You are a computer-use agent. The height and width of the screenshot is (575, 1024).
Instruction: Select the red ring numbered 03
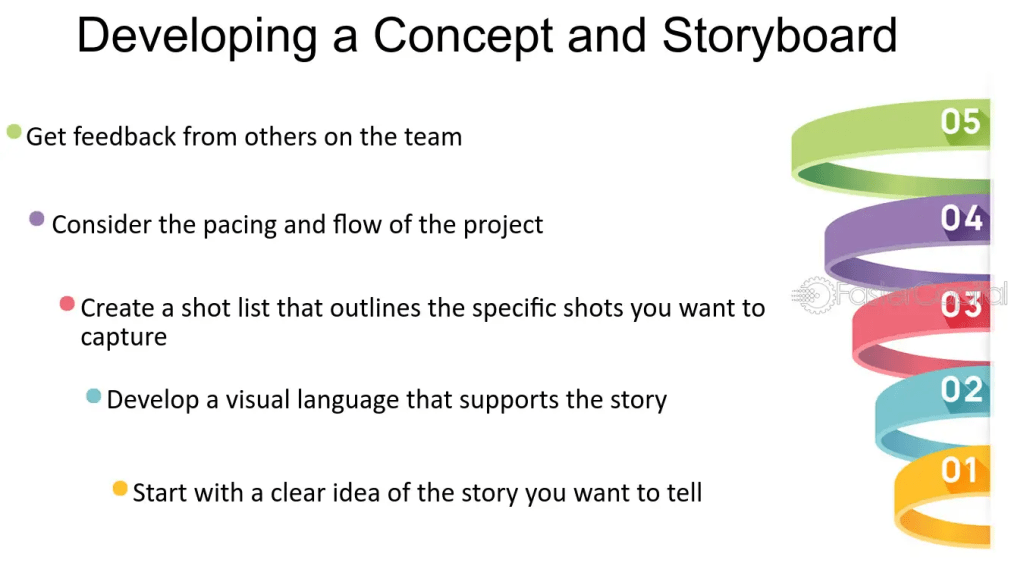921,330
